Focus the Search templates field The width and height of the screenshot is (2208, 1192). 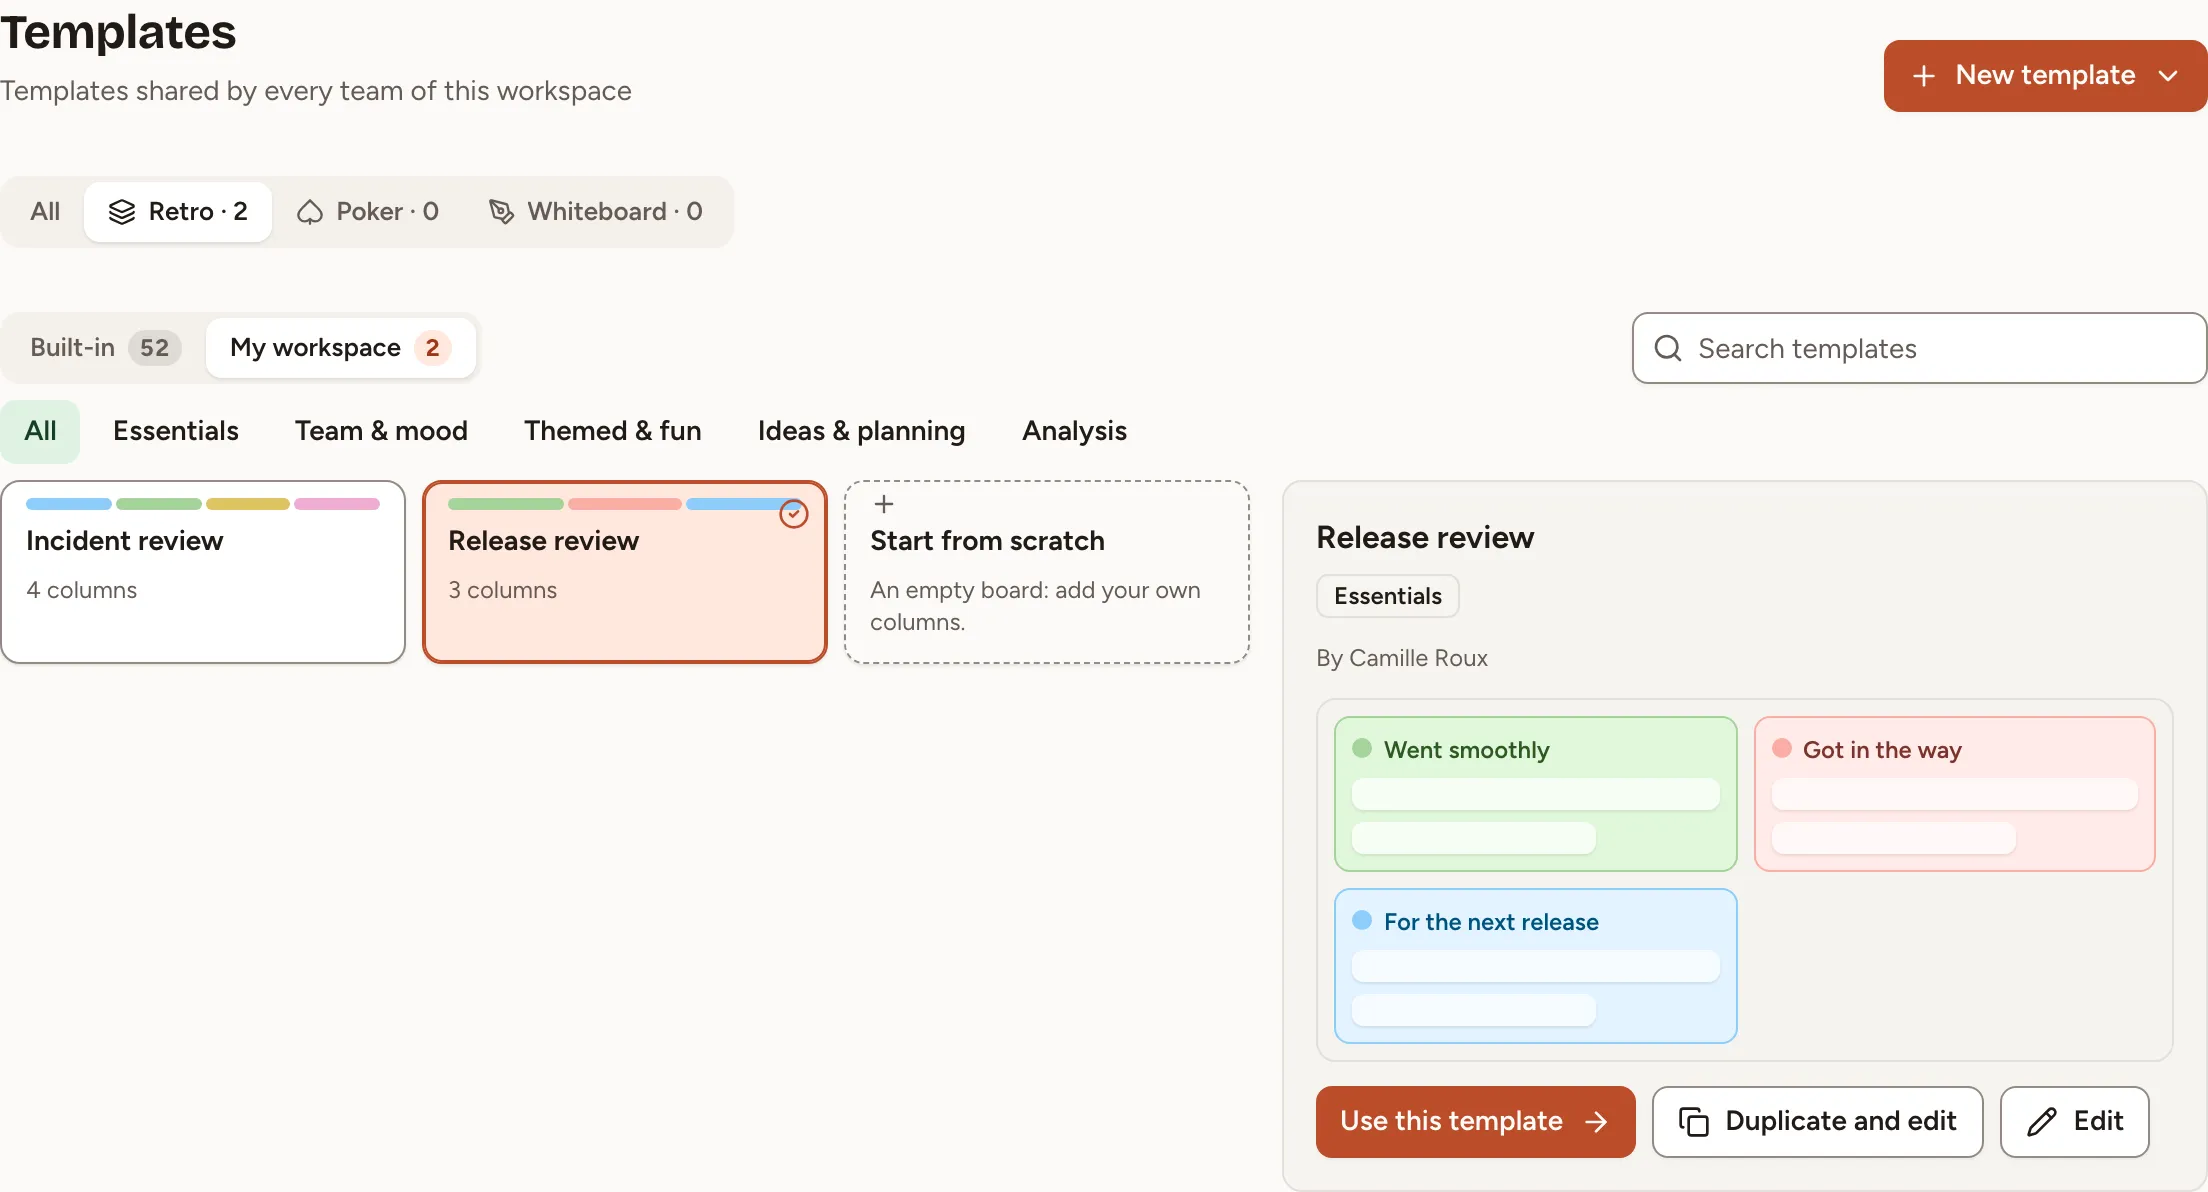(x=1919, y=348)
